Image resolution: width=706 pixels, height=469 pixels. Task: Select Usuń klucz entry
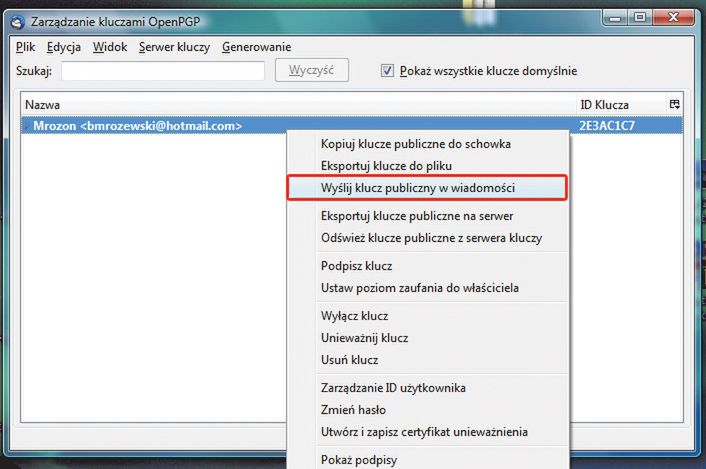click(427, 360)
